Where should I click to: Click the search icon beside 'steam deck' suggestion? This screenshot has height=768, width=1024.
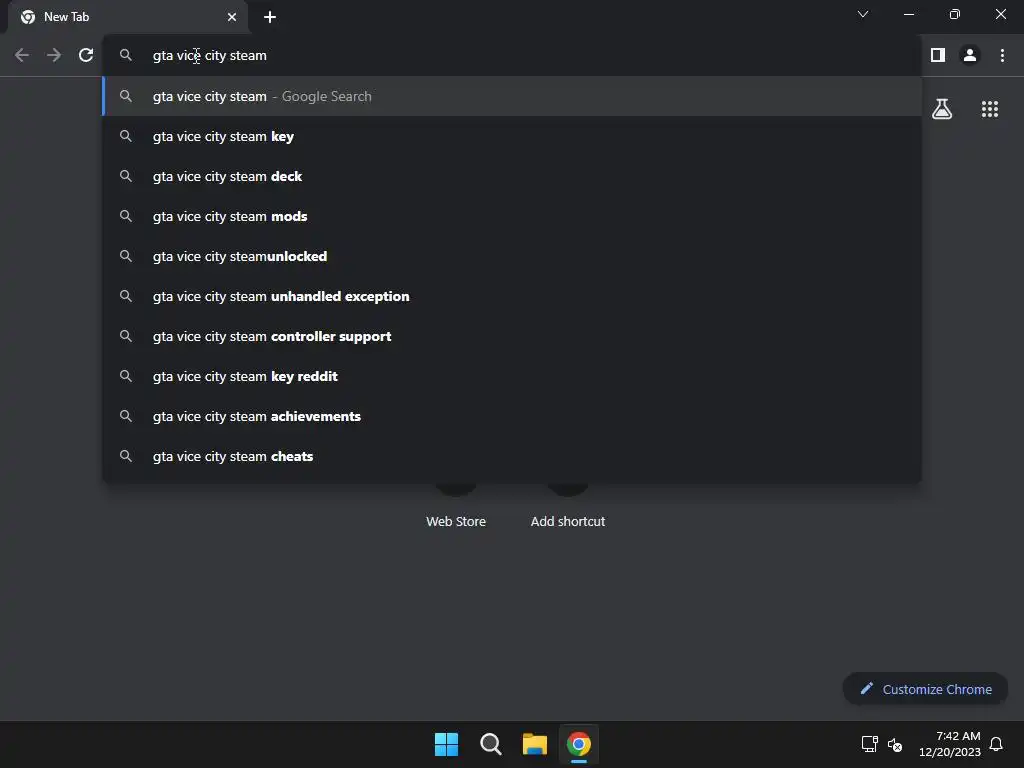[x=126, y=176]
